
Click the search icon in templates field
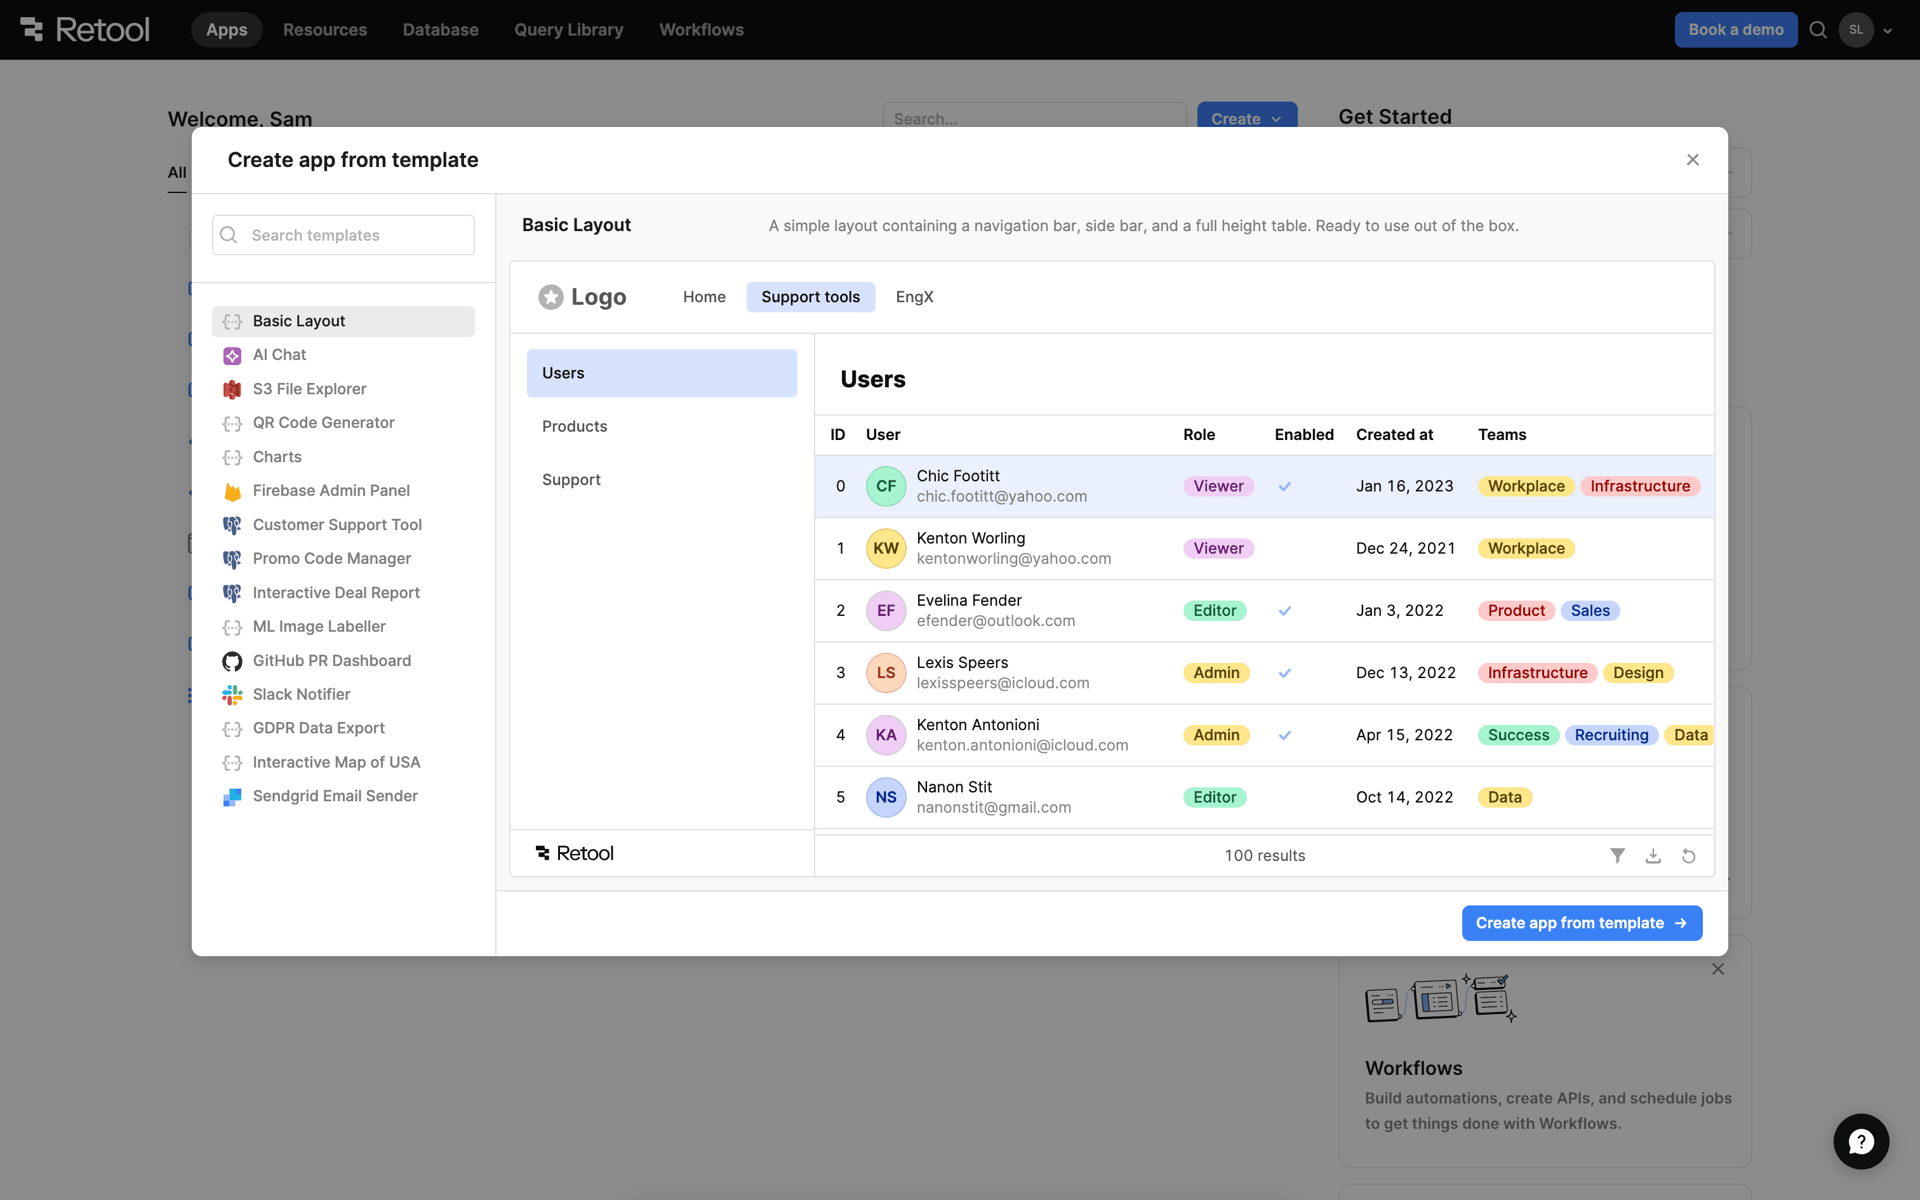point(229,235)
